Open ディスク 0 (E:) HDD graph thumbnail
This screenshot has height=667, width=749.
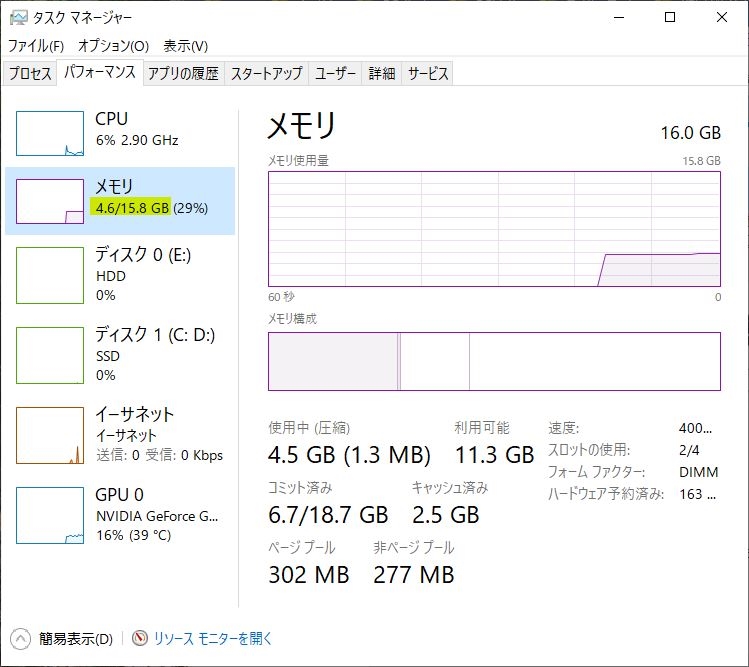tap(50, 275)
